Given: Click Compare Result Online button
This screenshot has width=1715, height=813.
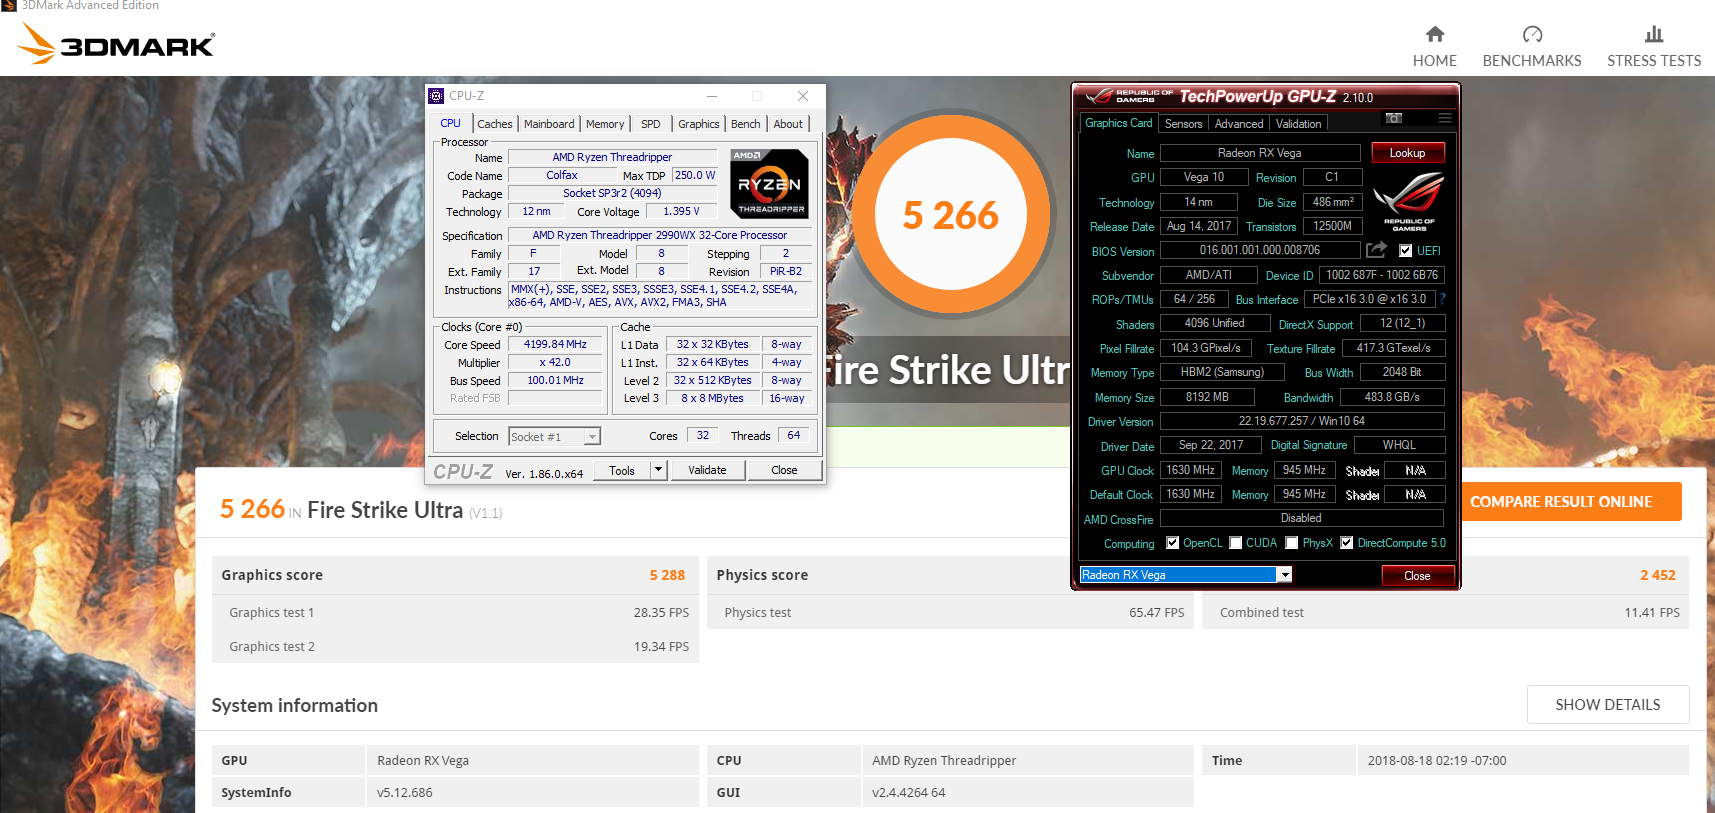Looking at the screenshot, I should pos(1571,502).
